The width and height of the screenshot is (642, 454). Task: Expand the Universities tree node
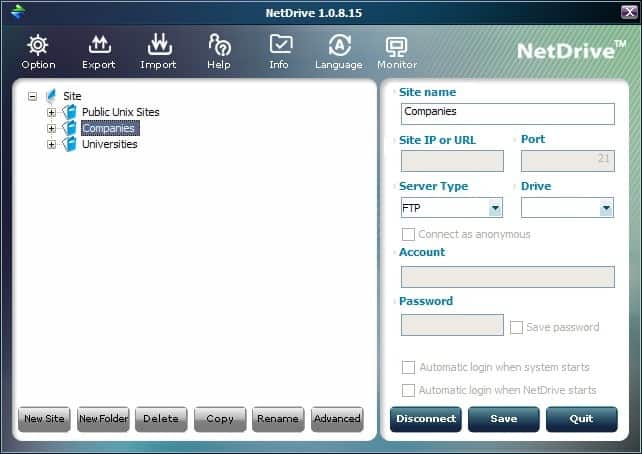[x=51, y=144]
